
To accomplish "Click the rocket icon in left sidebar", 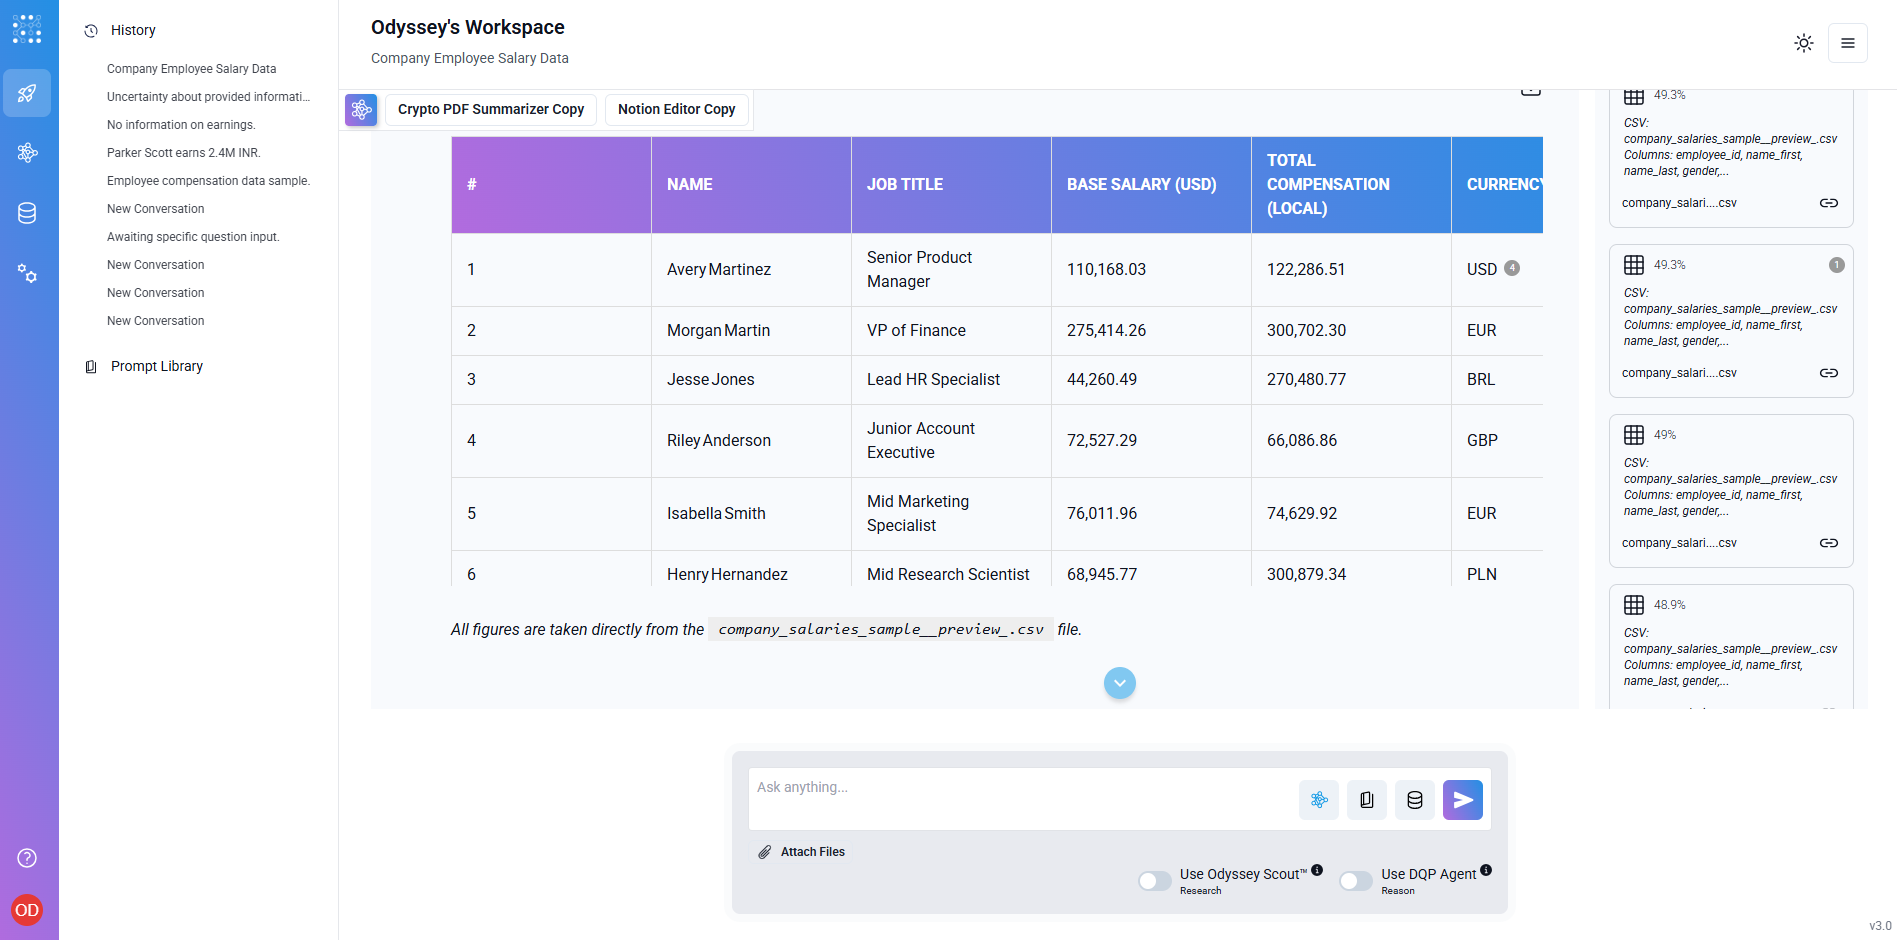I will pyautogui.click(x=27, y=93).
